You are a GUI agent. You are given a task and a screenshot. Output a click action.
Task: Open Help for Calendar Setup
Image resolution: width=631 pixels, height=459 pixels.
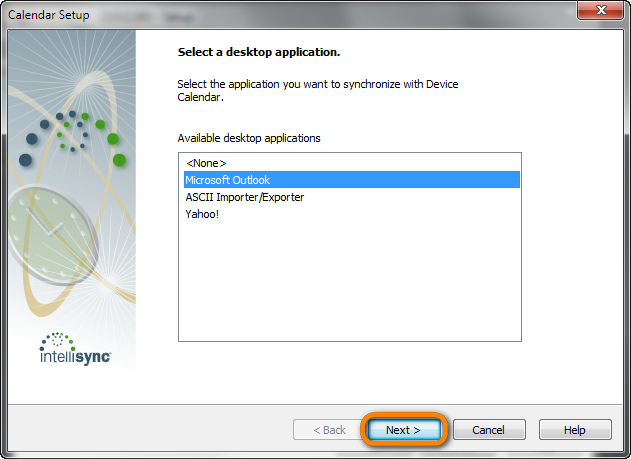coord(575,430)
